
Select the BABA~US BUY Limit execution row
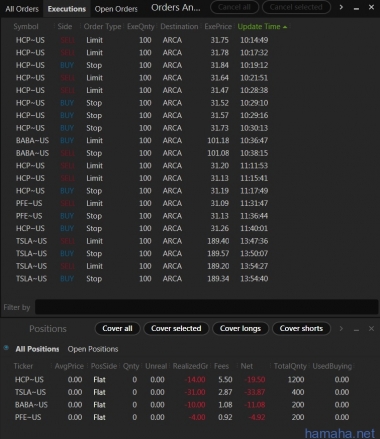coord(142,140)
